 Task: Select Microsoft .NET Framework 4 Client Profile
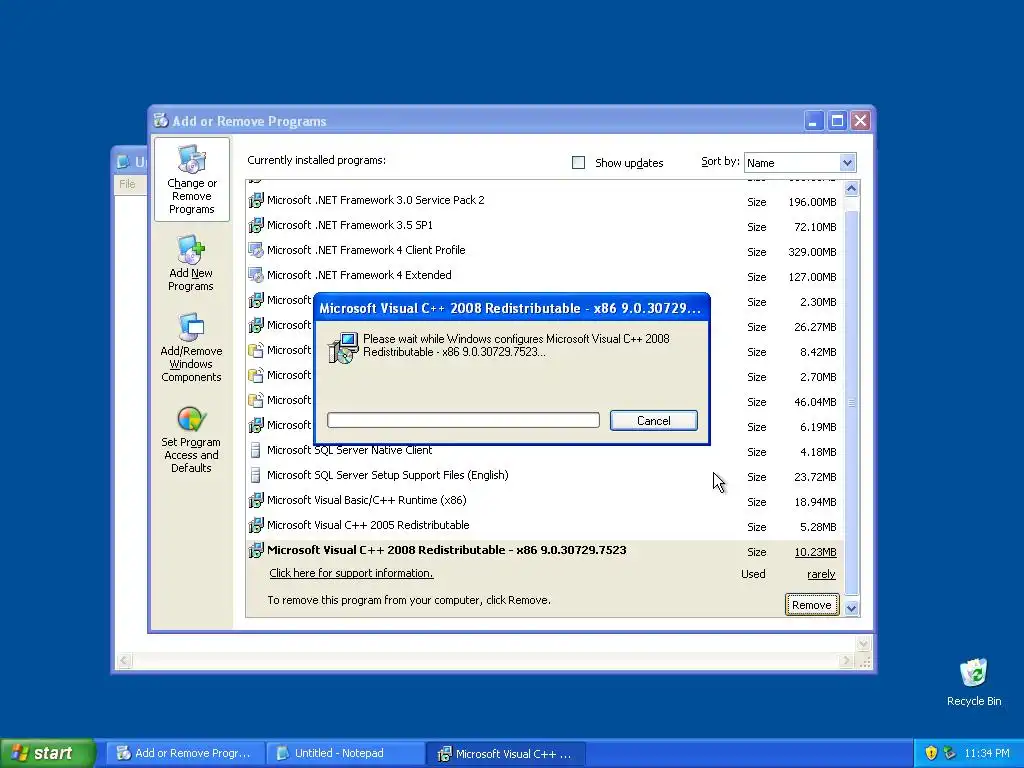click(x=366, y=250)
